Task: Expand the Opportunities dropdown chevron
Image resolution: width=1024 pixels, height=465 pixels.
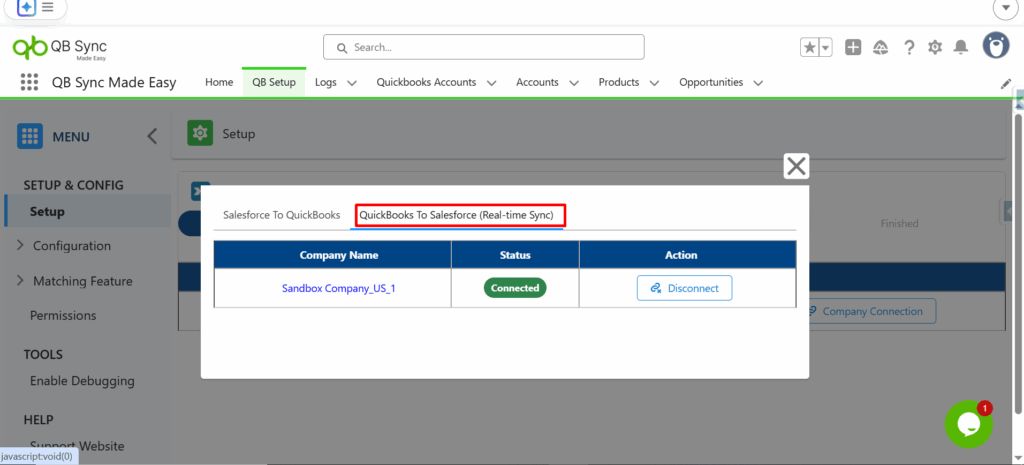Action: tap(758, 83)
